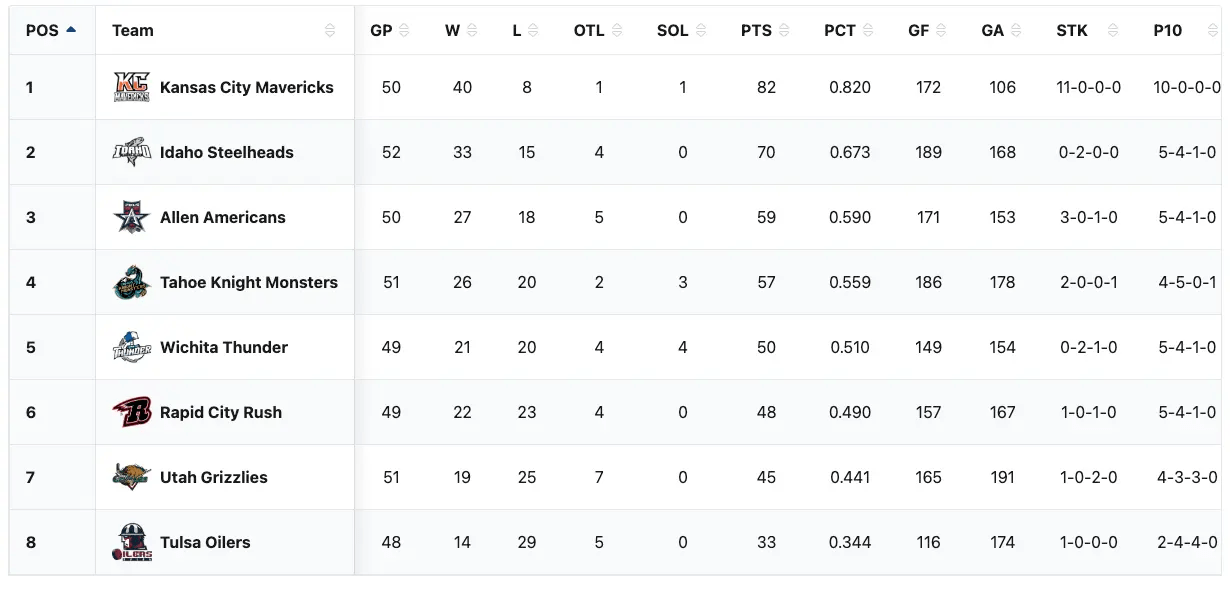
Task: Click the Allen Americans star logo
Action: (132, 217)
